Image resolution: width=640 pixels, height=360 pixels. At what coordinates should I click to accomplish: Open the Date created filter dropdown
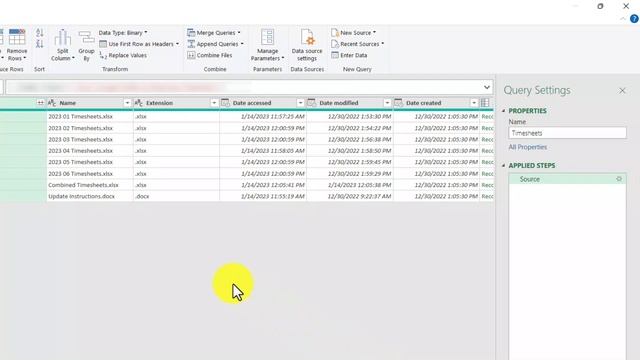474,103
